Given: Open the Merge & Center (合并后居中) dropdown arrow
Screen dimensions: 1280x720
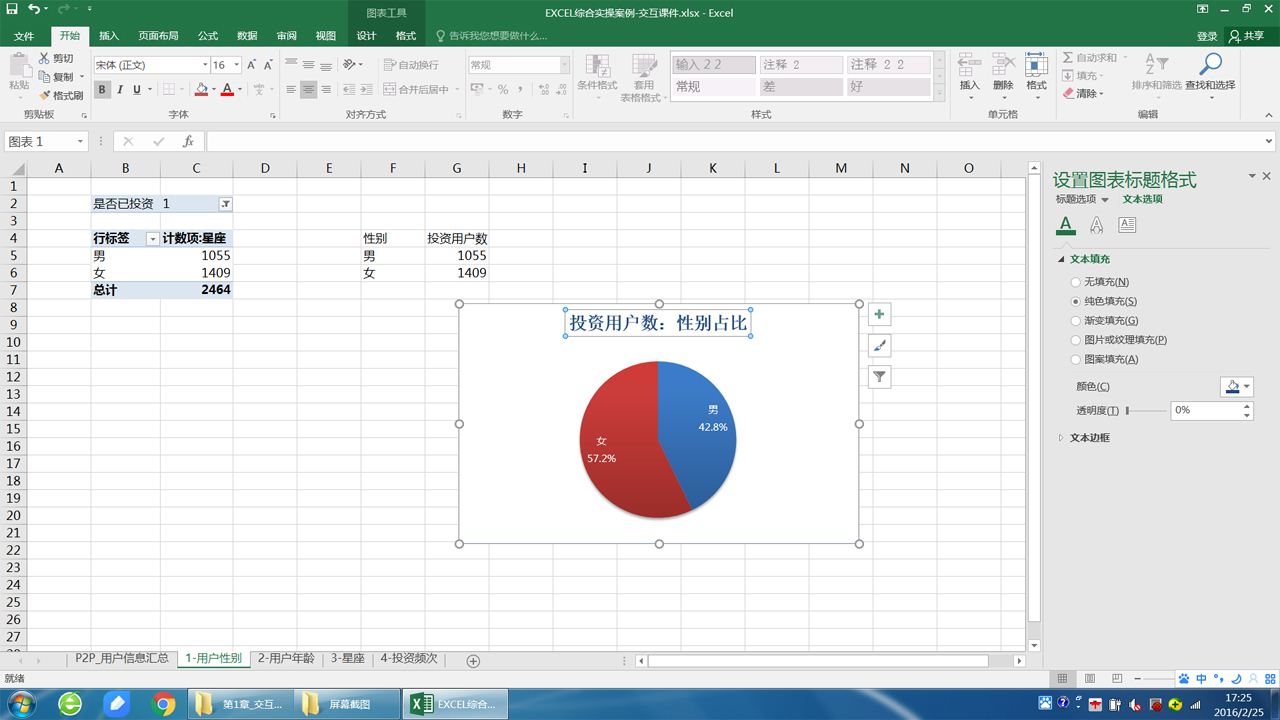Looking at the screenshot, I should tap(457, 90).
